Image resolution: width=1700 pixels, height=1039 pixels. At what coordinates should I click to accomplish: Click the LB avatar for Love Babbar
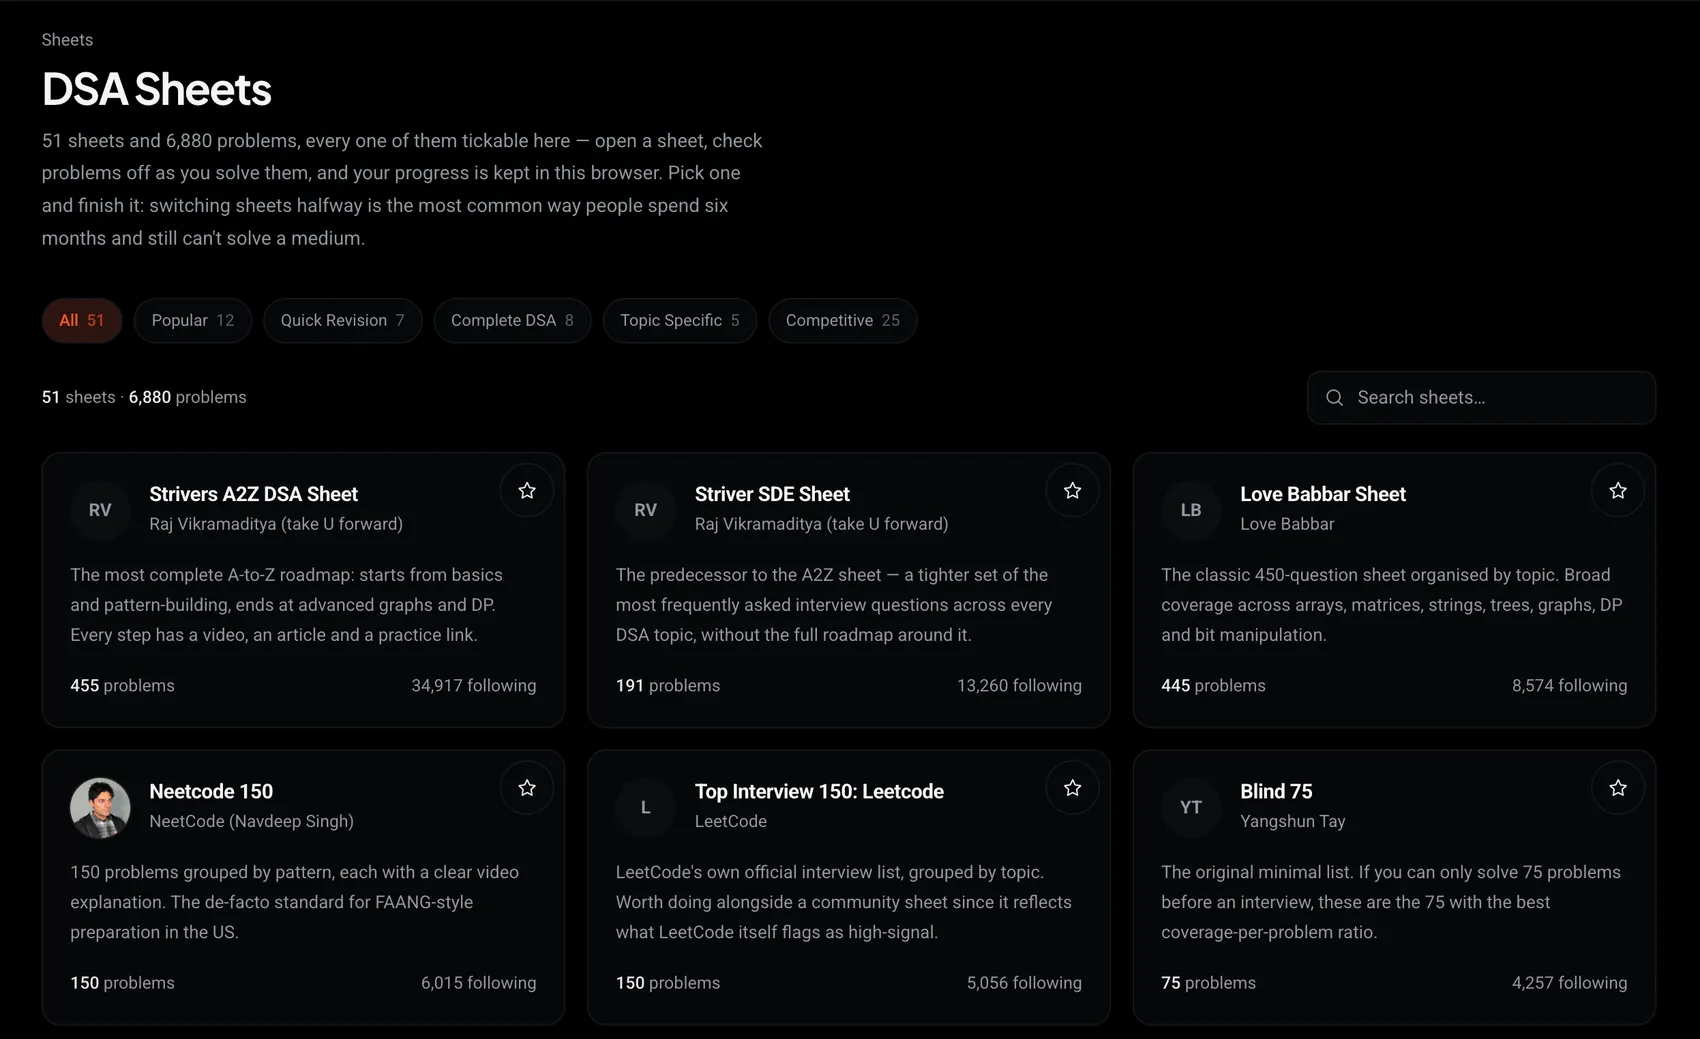1191,510
